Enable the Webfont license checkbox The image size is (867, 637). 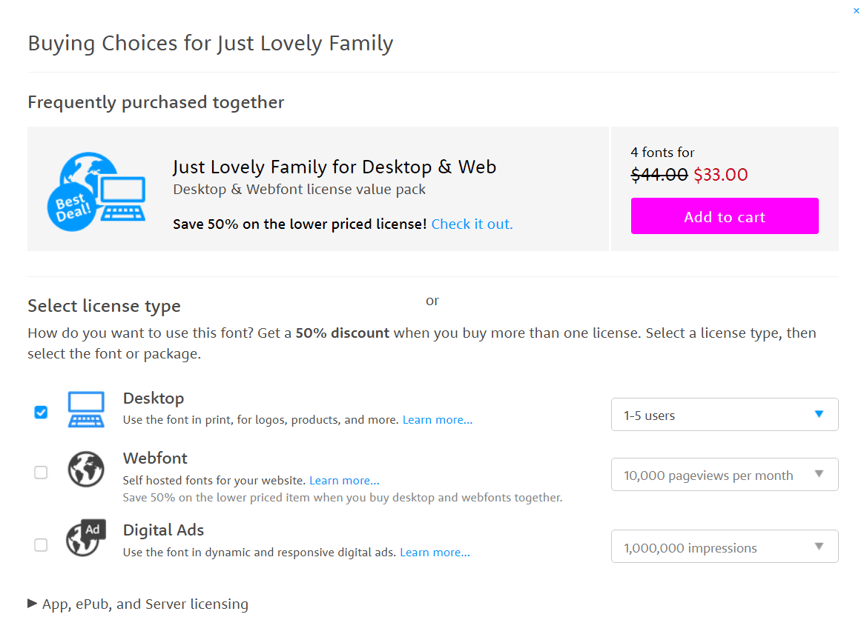click(41, 472)
